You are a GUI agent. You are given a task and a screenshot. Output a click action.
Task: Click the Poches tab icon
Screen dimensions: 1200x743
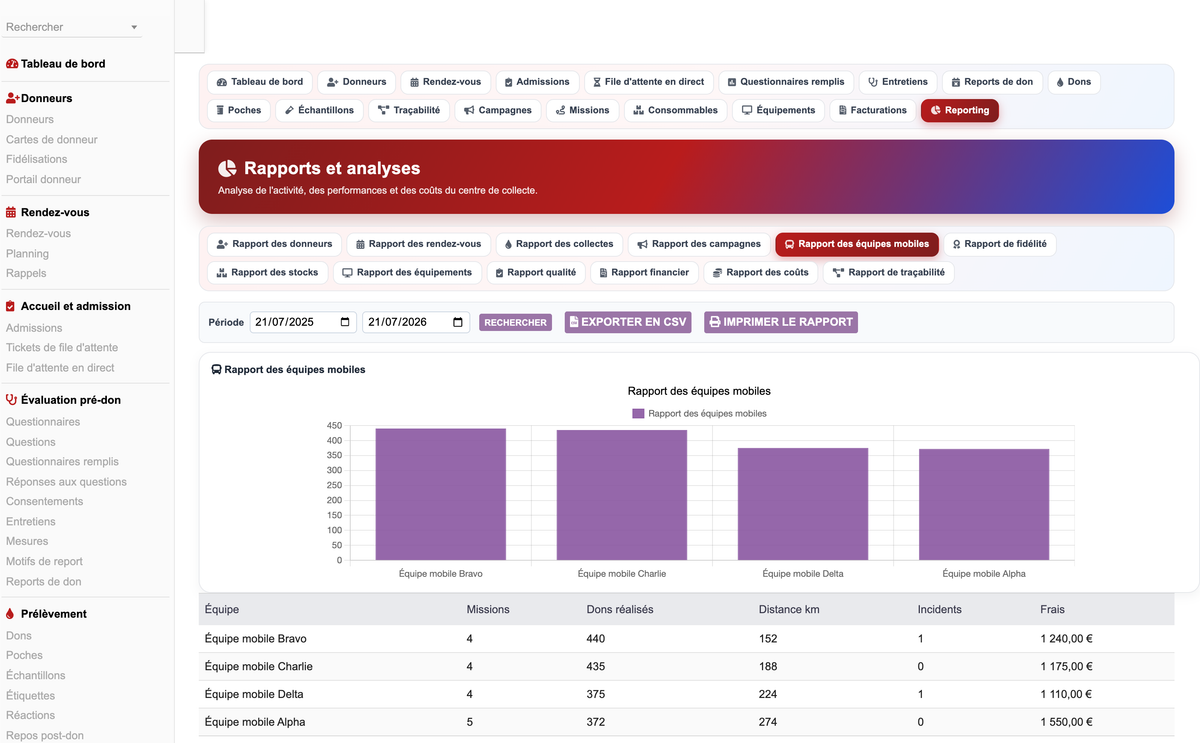pyautogui.click(x=220, y=110)
